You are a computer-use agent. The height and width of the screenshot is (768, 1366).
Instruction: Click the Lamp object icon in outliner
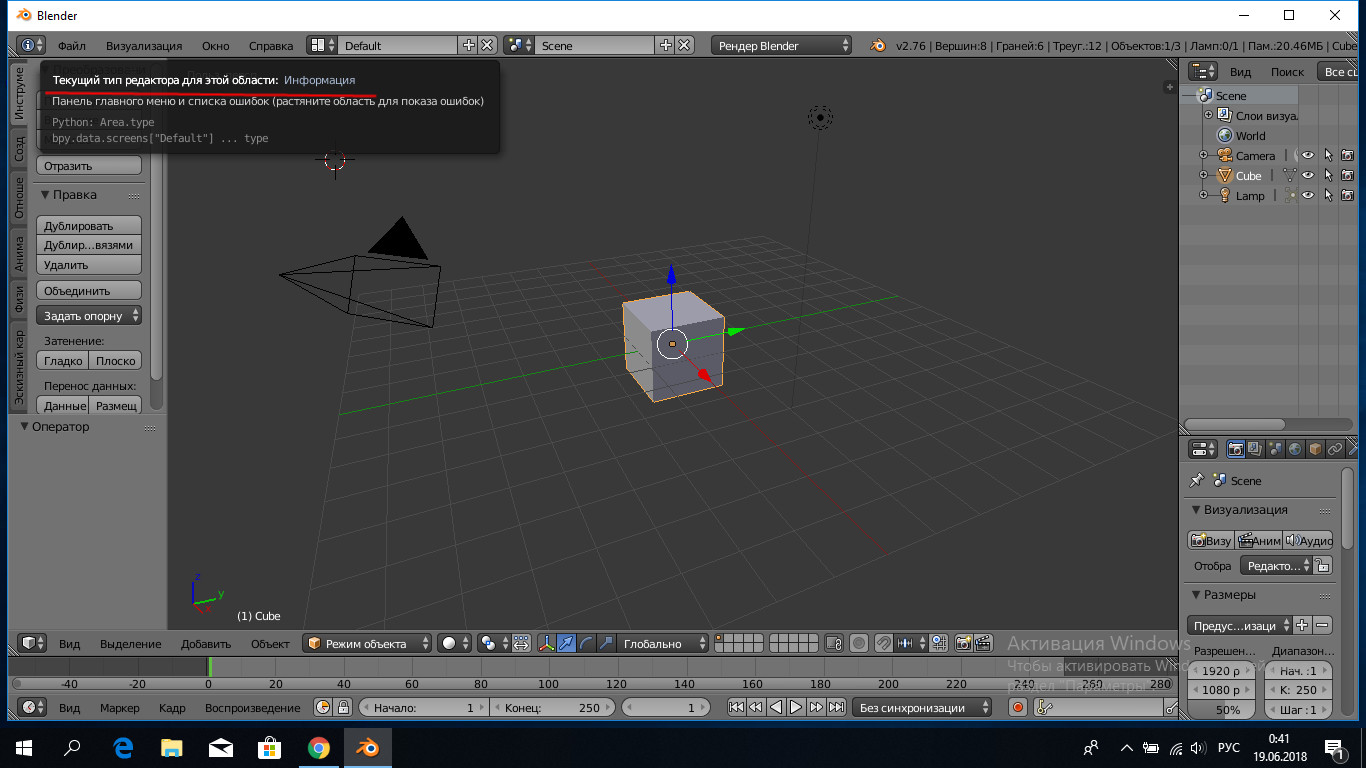tap(1225, 195)
